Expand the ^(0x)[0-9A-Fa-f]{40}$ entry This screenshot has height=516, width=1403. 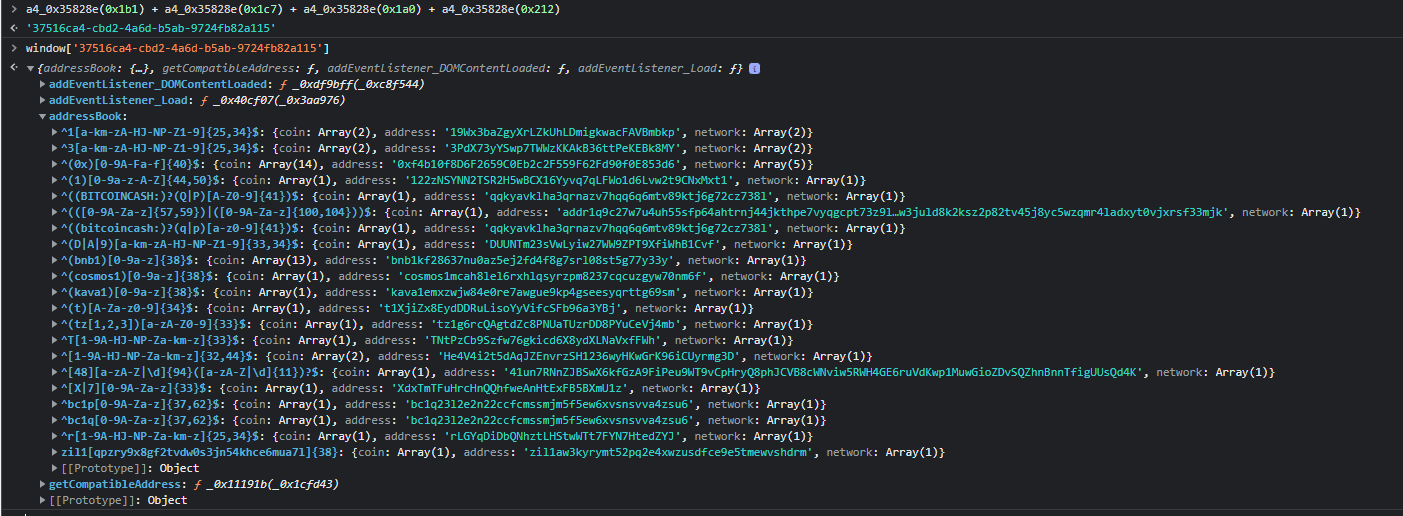point(55,164)
